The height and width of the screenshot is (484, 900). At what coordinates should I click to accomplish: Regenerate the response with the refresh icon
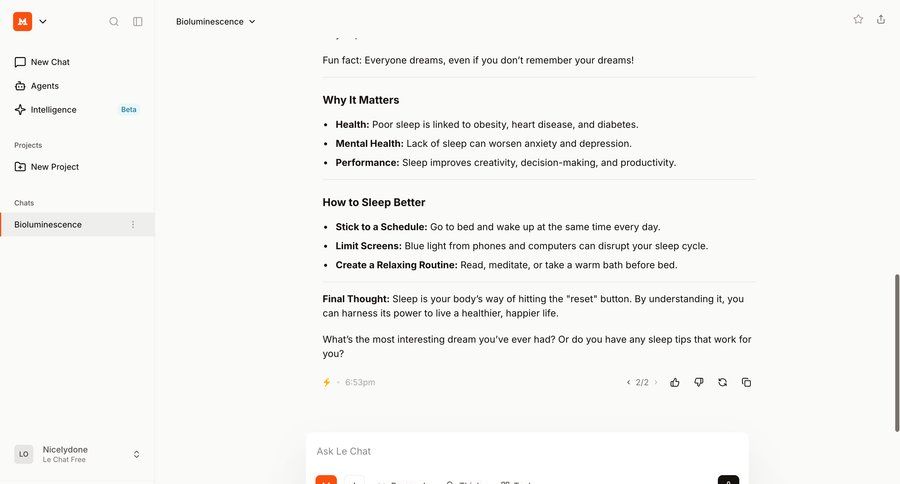pyautogui.click(x=723, y=382)
